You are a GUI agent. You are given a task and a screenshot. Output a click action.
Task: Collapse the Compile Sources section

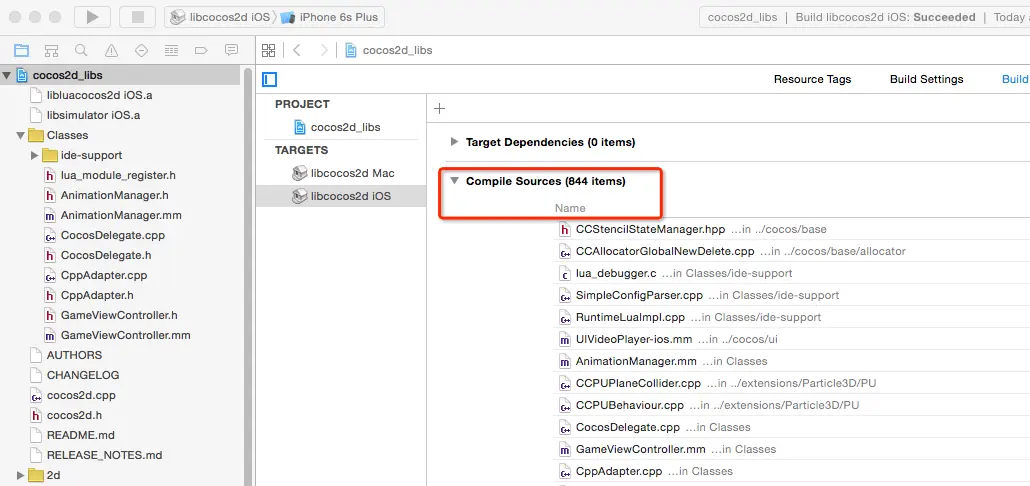[x=454, y=181]
